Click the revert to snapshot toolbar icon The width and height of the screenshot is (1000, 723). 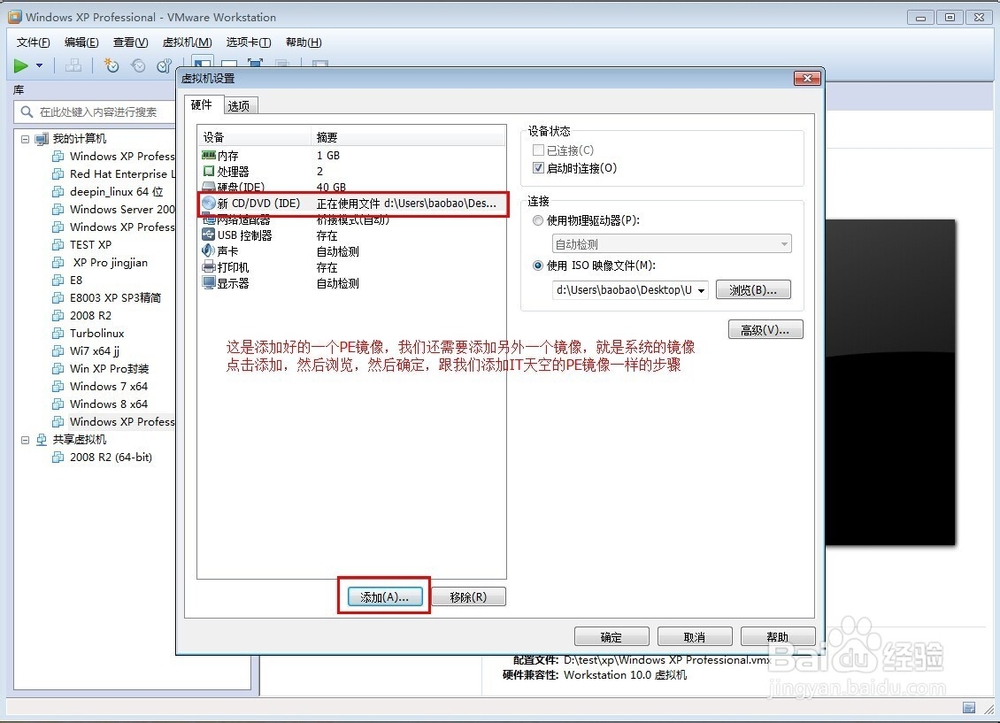pyautogui.click(x=138, y=66)
